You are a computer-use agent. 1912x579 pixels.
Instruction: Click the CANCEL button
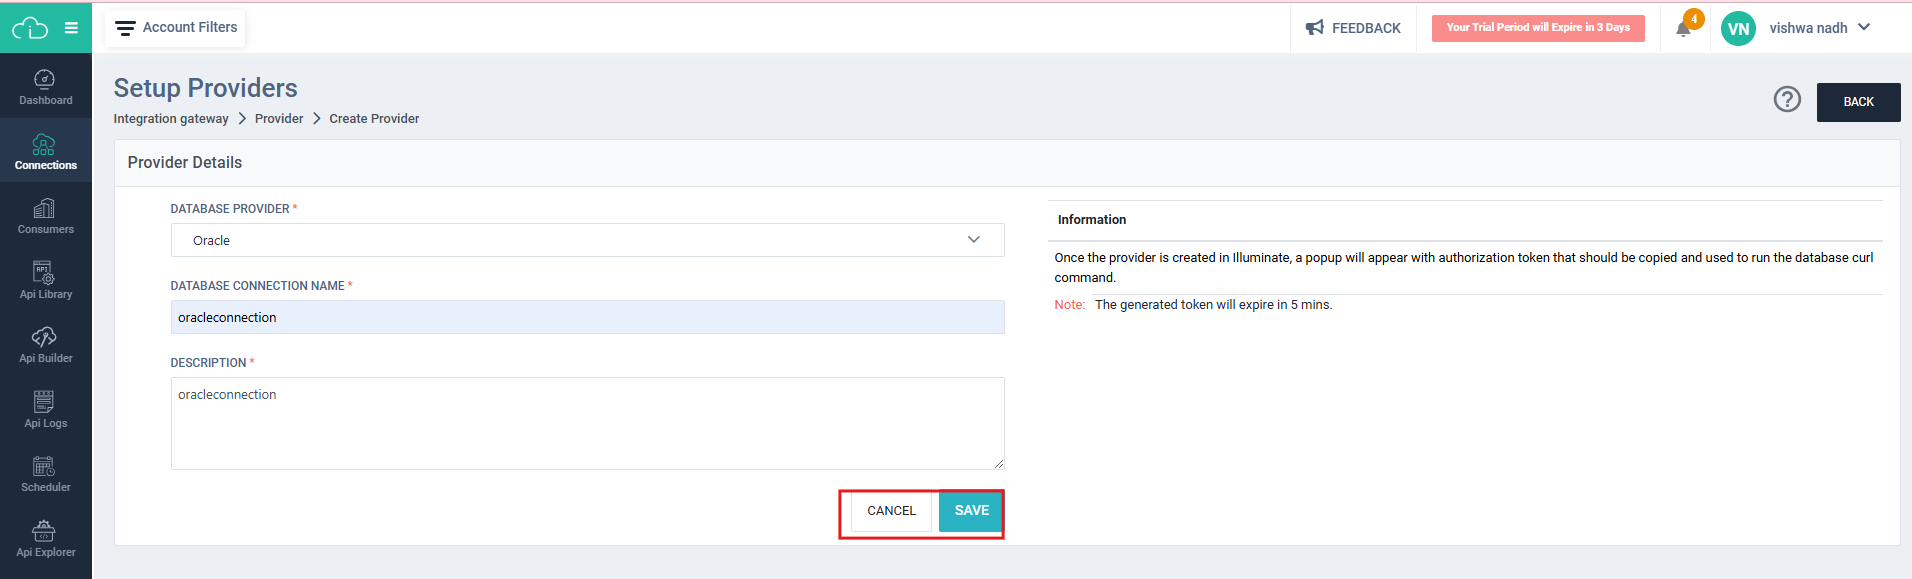pyautogui.click(x=891, y=511)
